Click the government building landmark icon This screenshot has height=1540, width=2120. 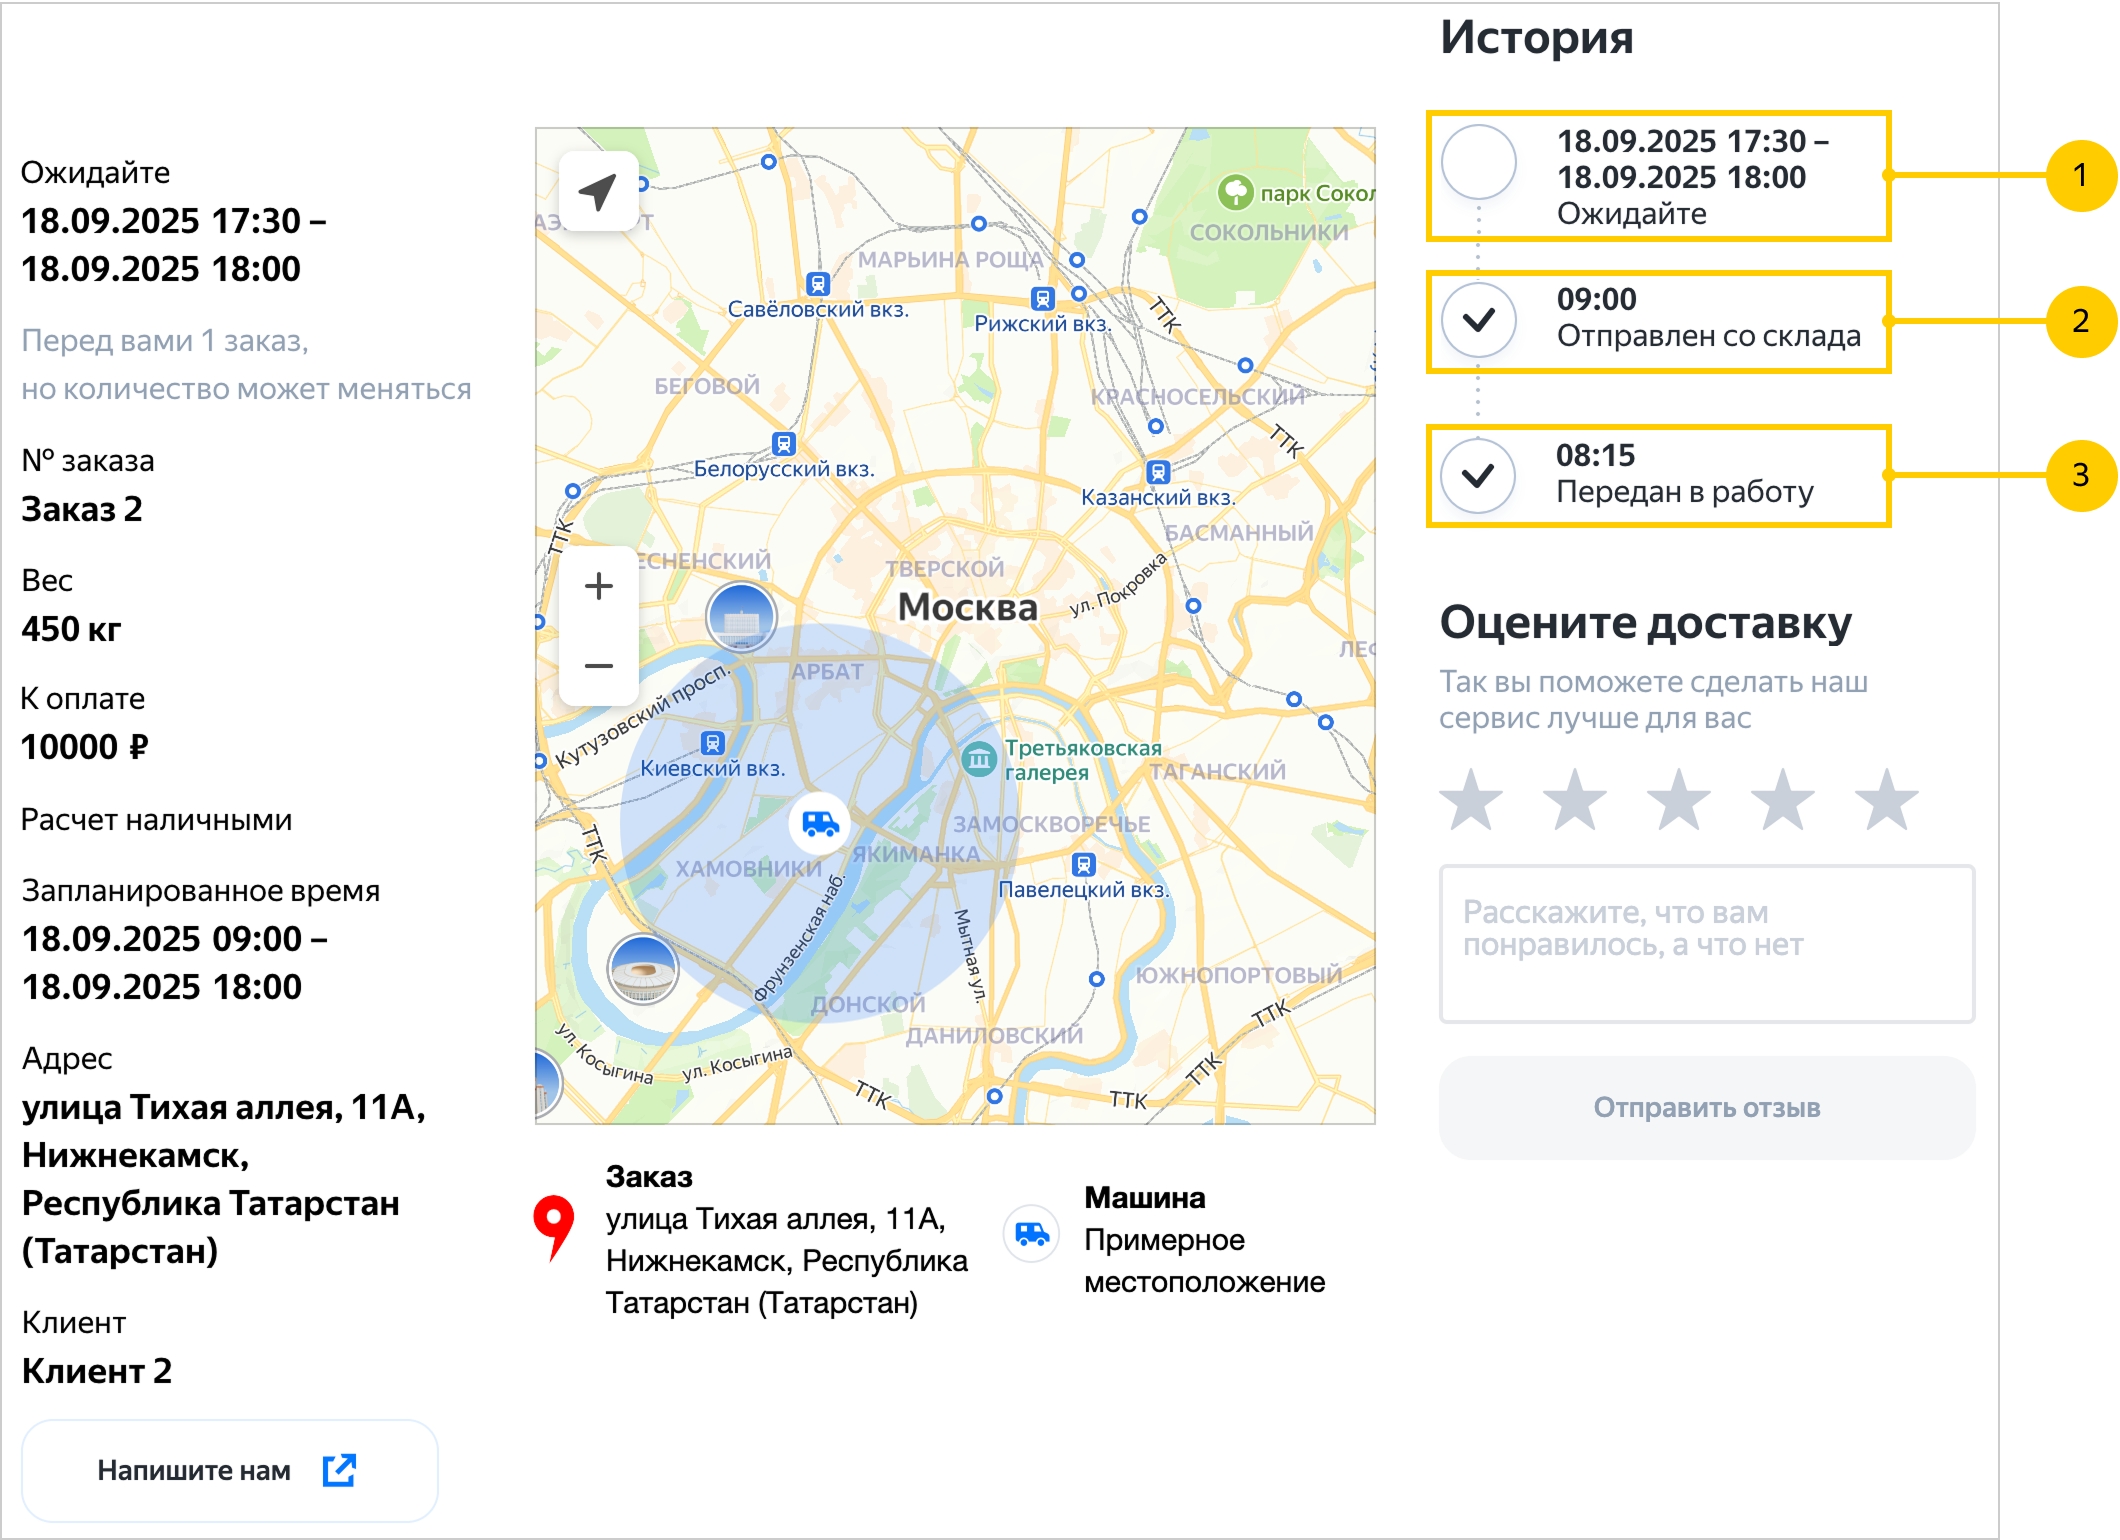(741, 617)
